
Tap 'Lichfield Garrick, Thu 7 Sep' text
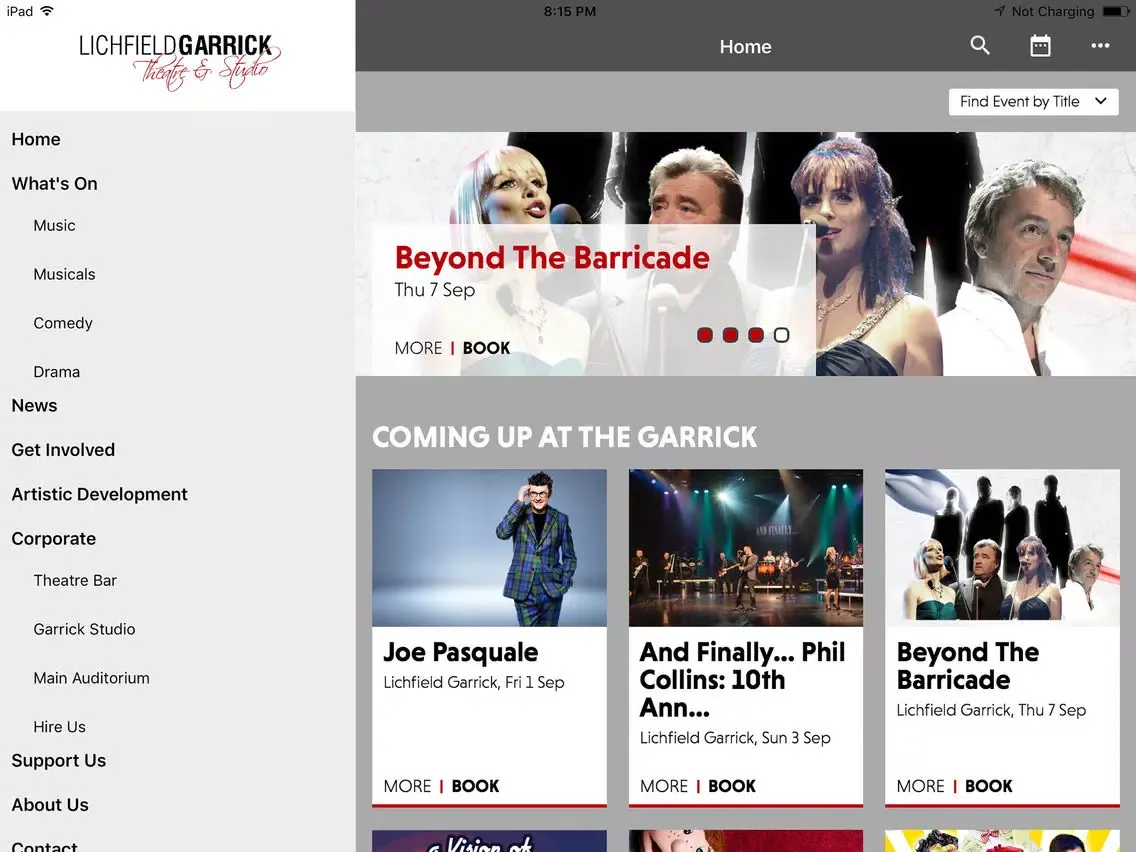pos(991,710)
